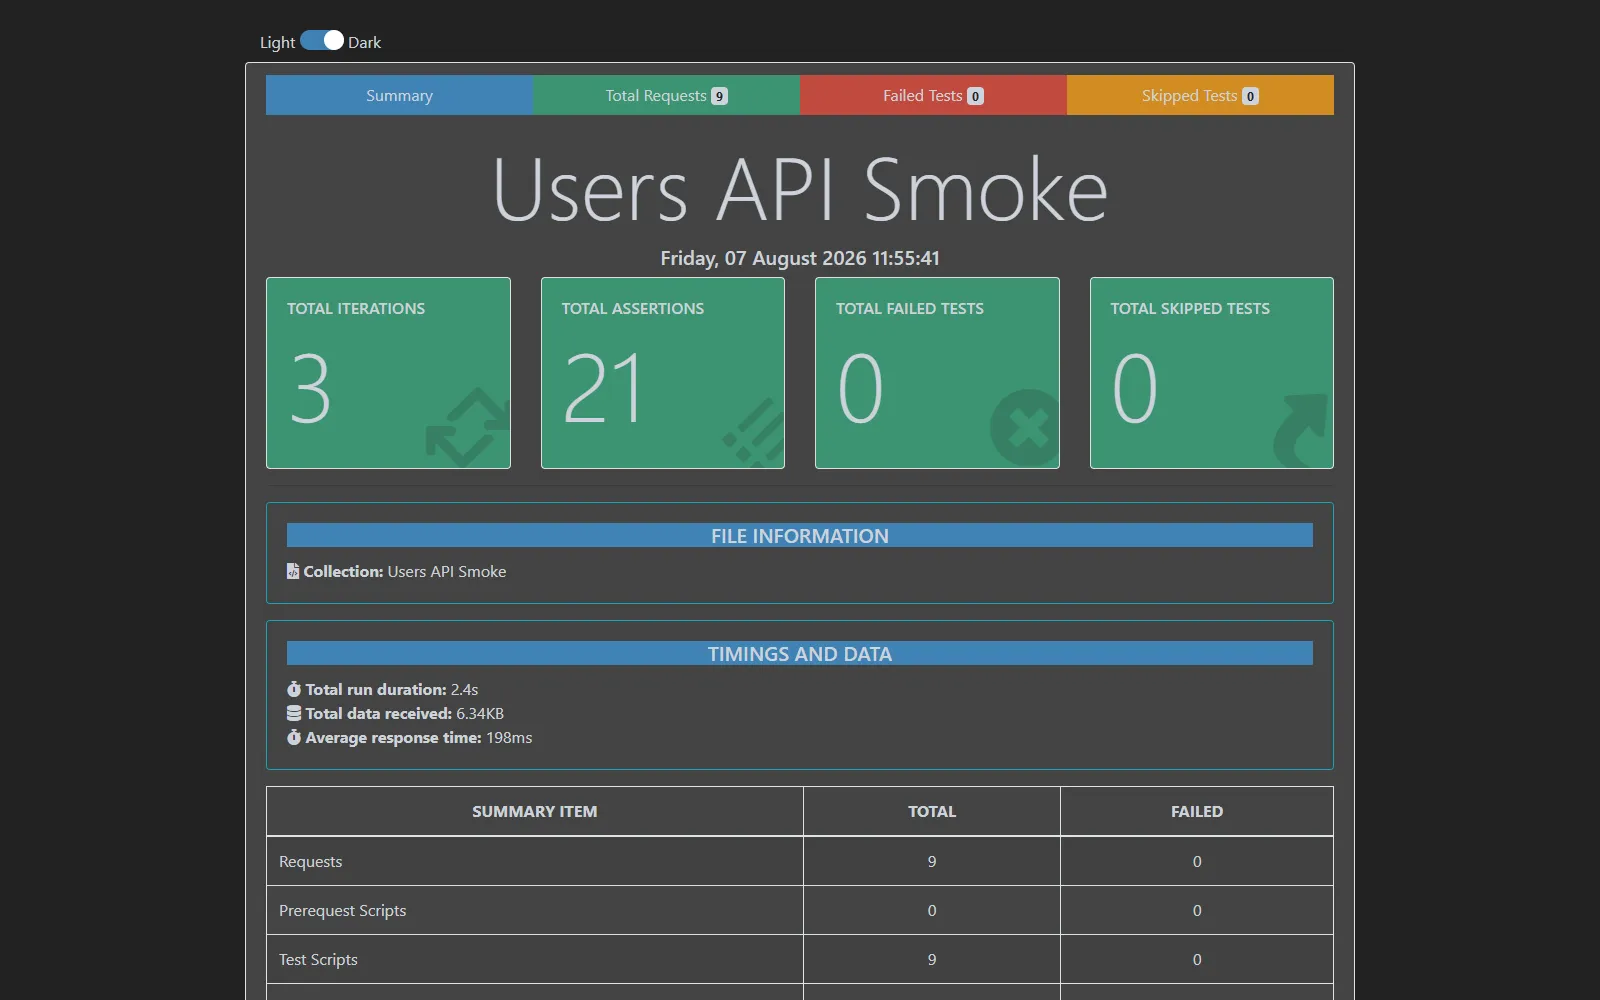The image size is (1600, 1000).
Task: Click the 'Prerequest Scripts' row label
Action: (342, 910)
